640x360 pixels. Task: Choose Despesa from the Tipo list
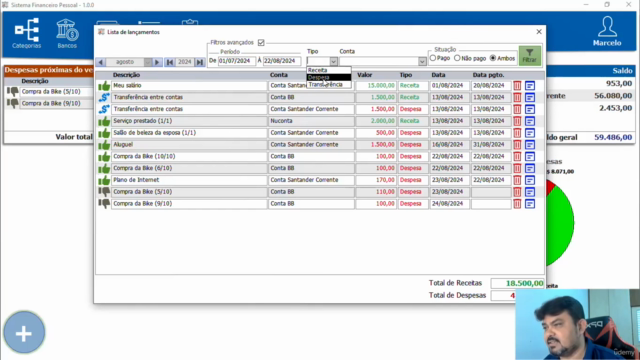pyautogui.click(x=329, y=77)
